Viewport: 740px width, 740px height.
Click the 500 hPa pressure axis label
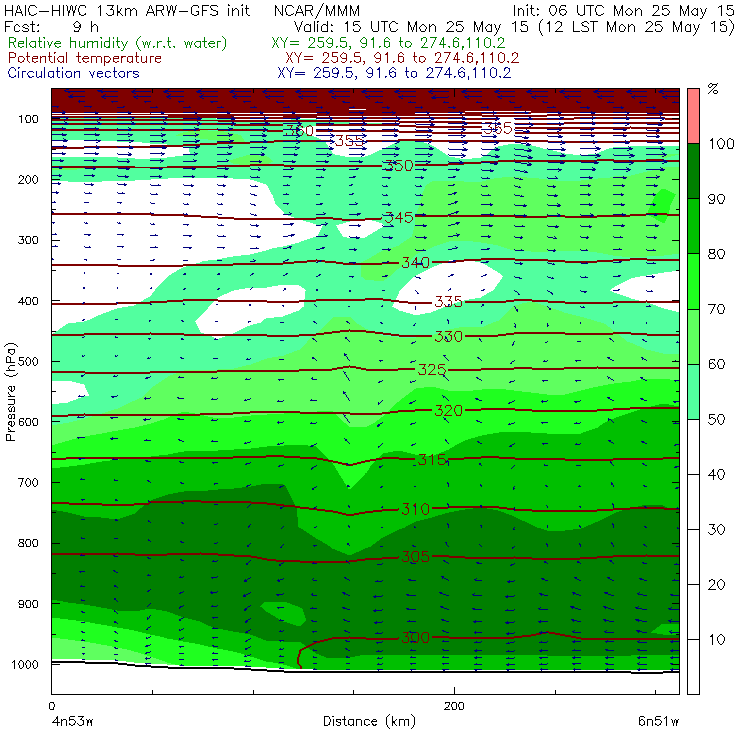(x=28, y=362)
